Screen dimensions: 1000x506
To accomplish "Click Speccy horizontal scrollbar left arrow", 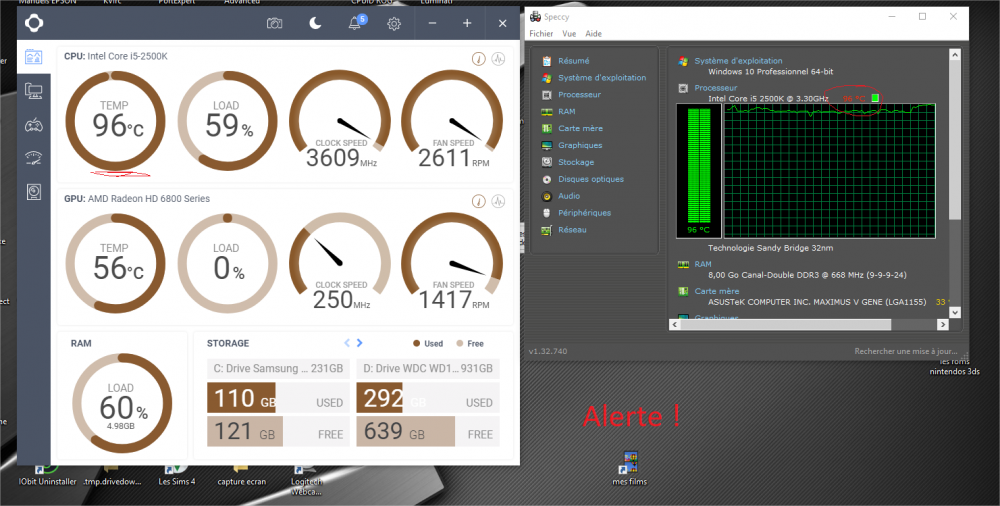I will [x=675, y=325].
